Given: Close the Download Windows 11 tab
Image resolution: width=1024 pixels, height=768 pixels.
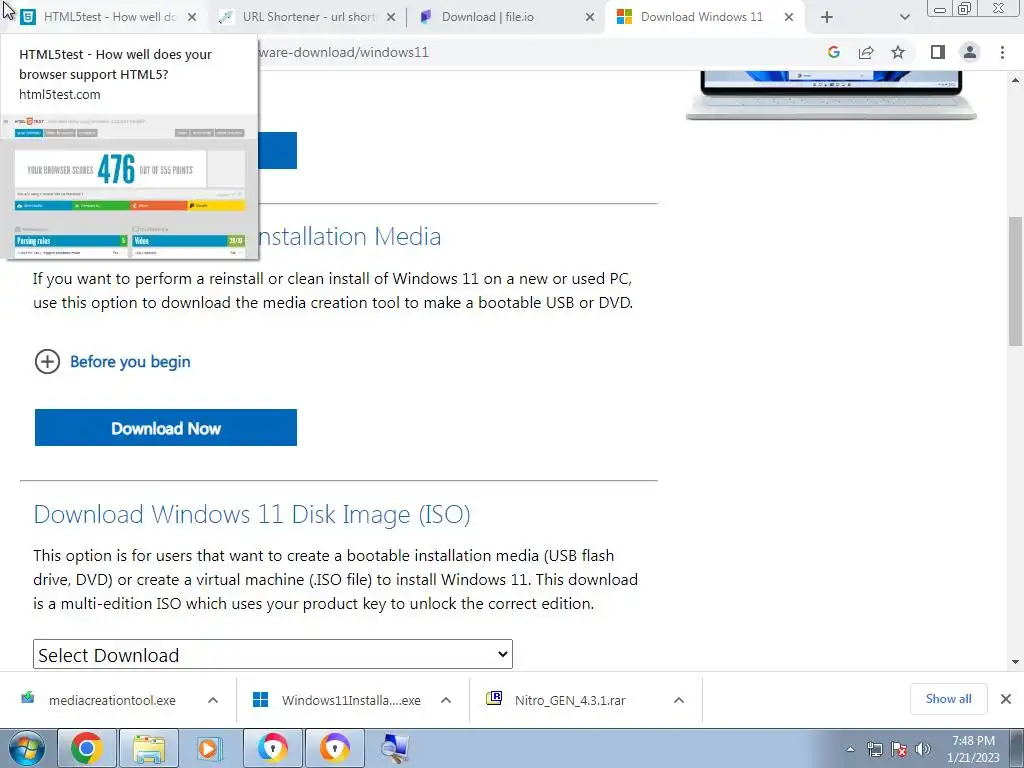Looking at the screenshot, I should (789, 17).
